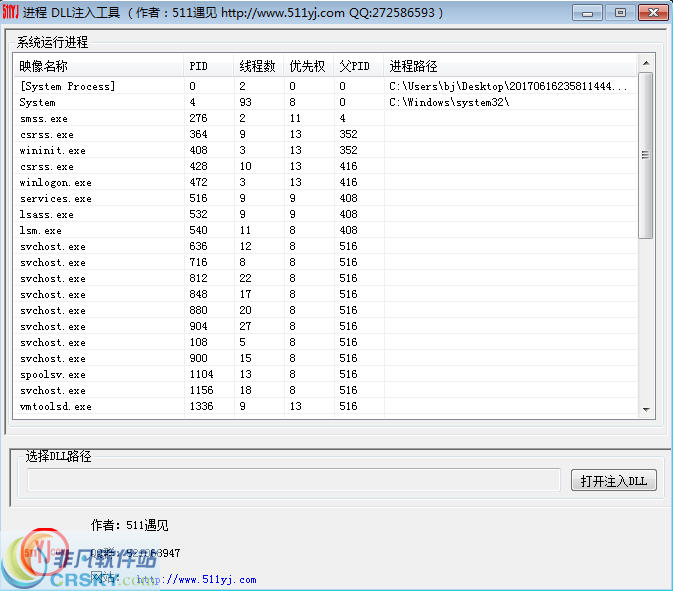Click the 511YJ app icon in title bar
The height and width of the screenshot is (591, 673).
(x=10, y=12)
